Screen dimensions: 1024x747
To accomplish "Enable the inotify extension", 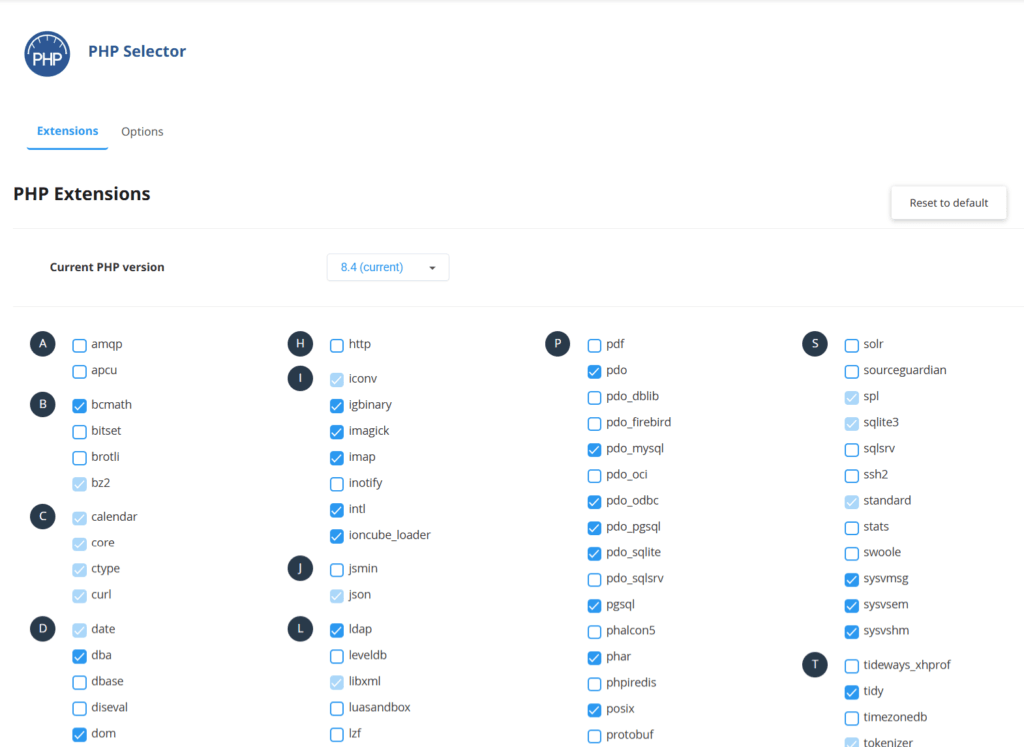I will coord(336,483).
